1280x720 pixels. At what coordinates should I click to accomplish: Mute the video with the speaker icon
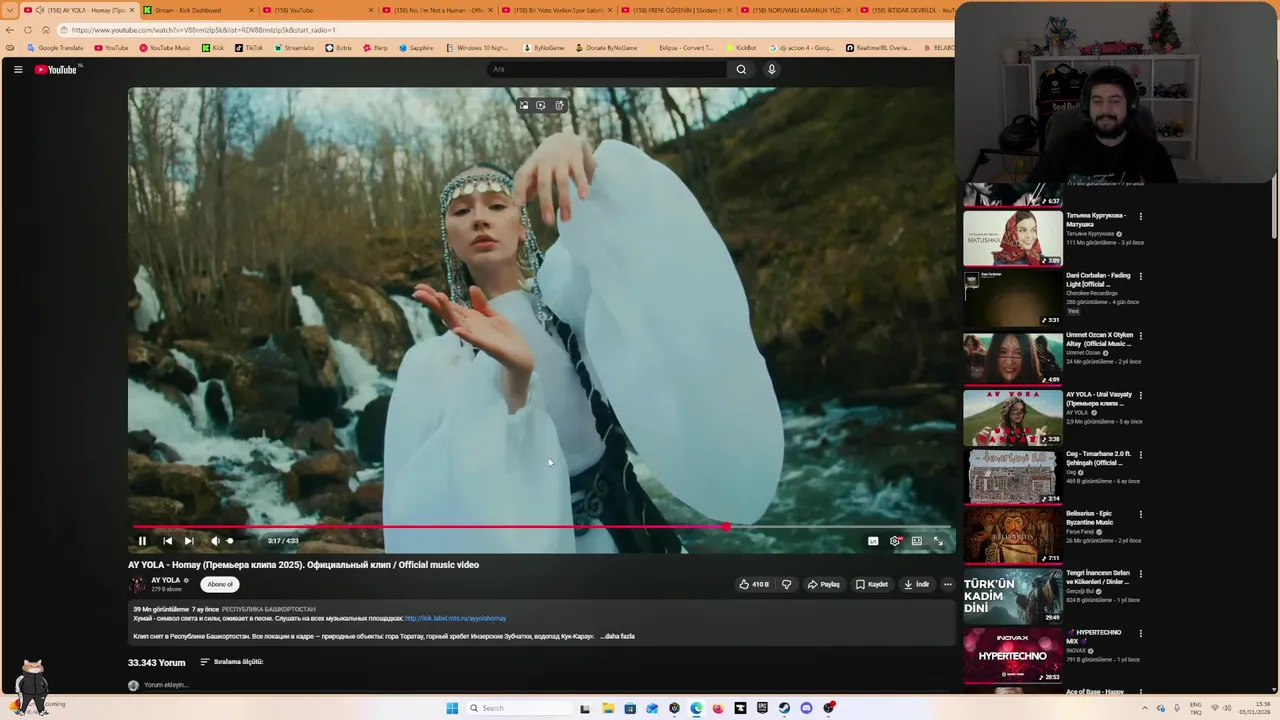coord(215,541)
